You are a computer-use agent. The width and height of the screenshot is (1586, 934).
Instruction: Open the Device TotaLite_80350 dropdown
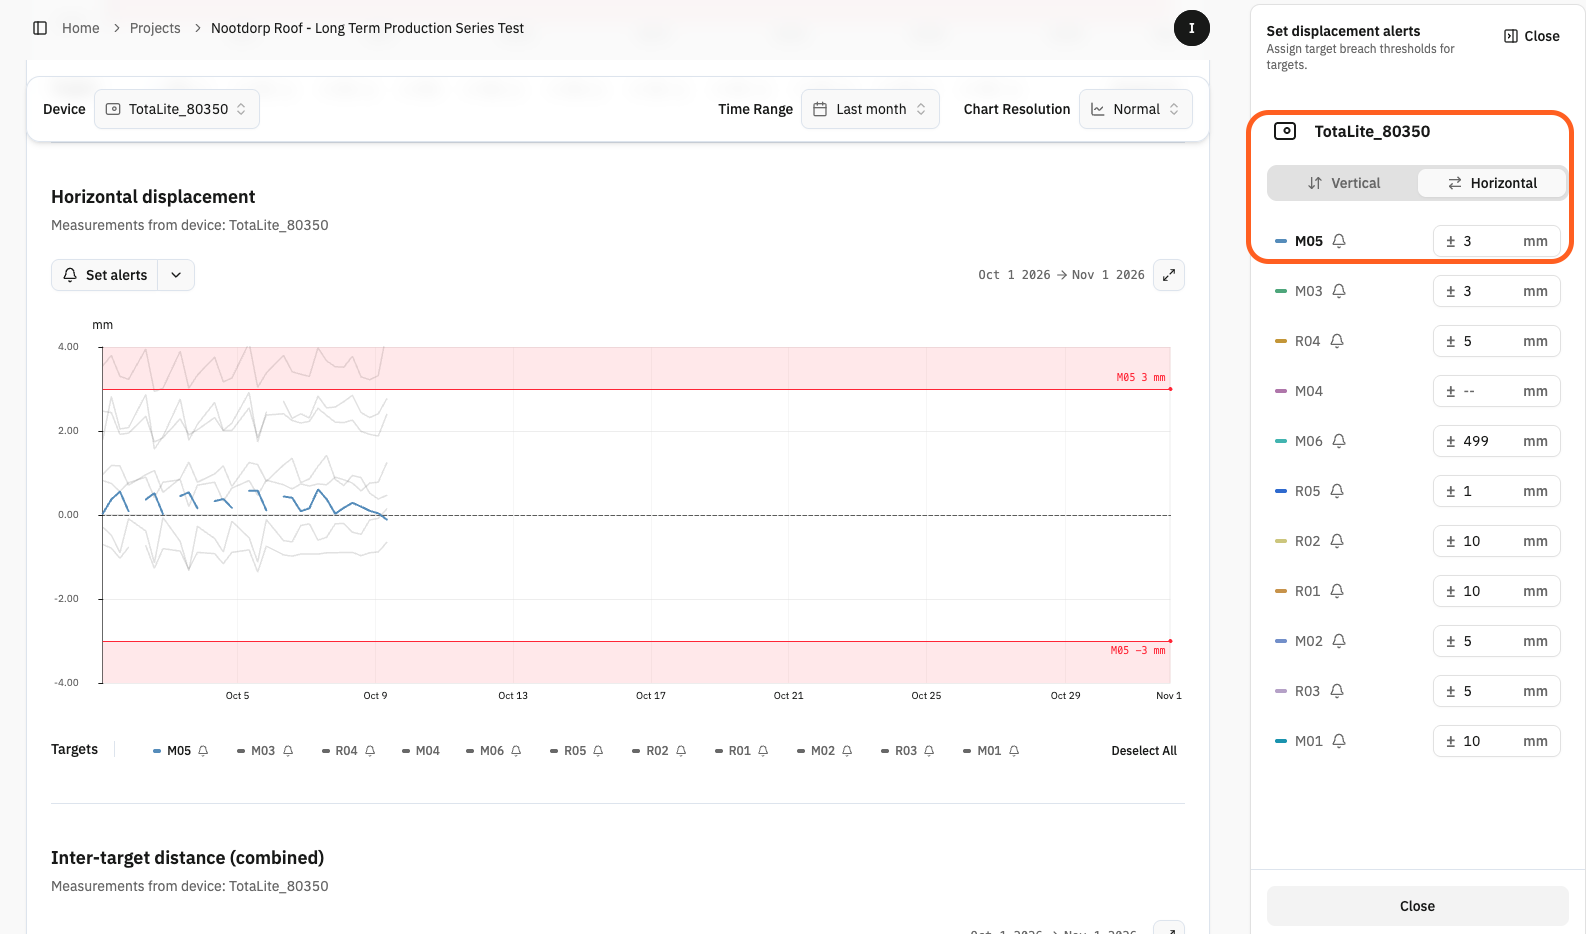tap(177, 109)
